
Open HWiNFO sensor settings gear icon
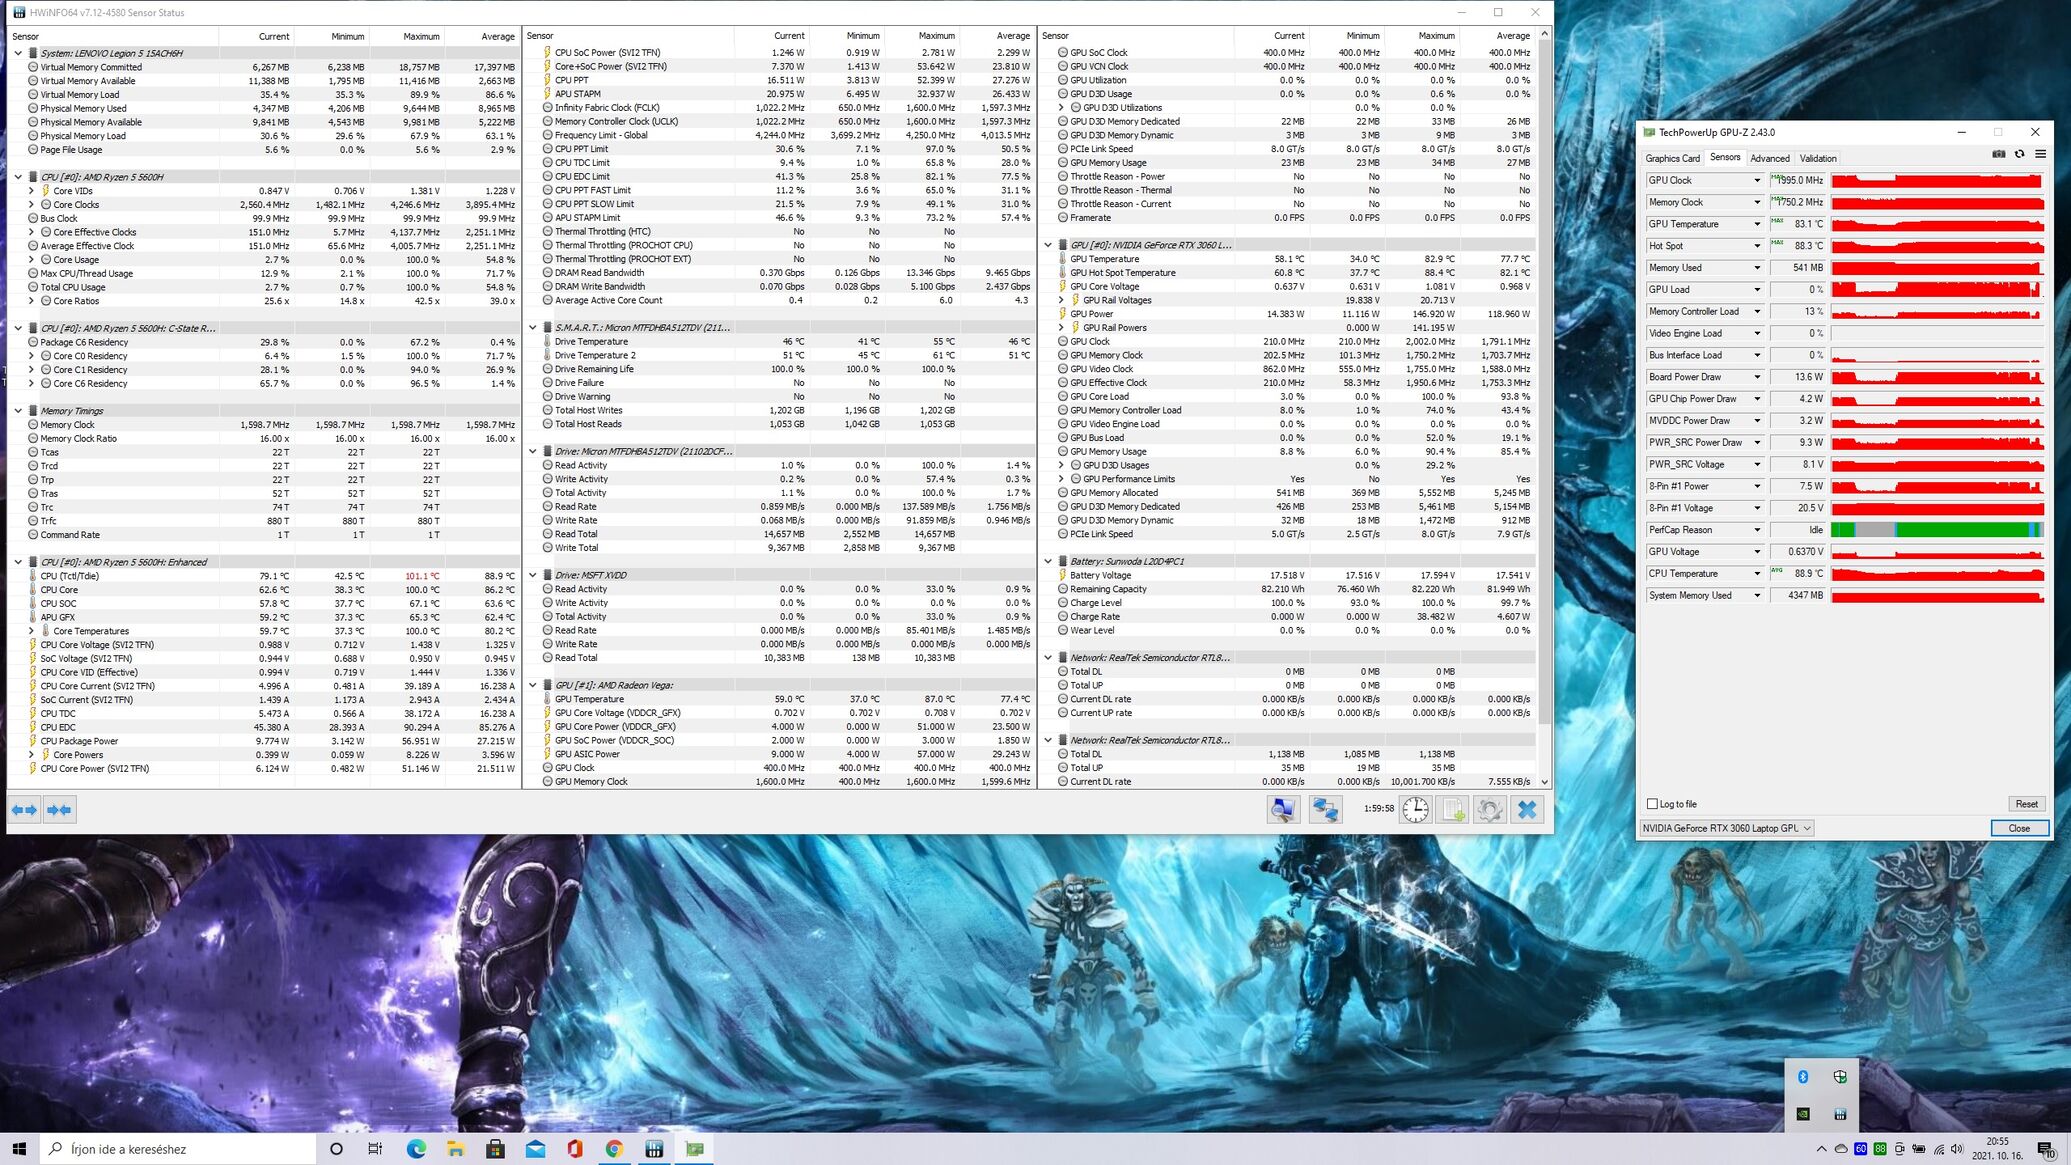[1489, 809]
